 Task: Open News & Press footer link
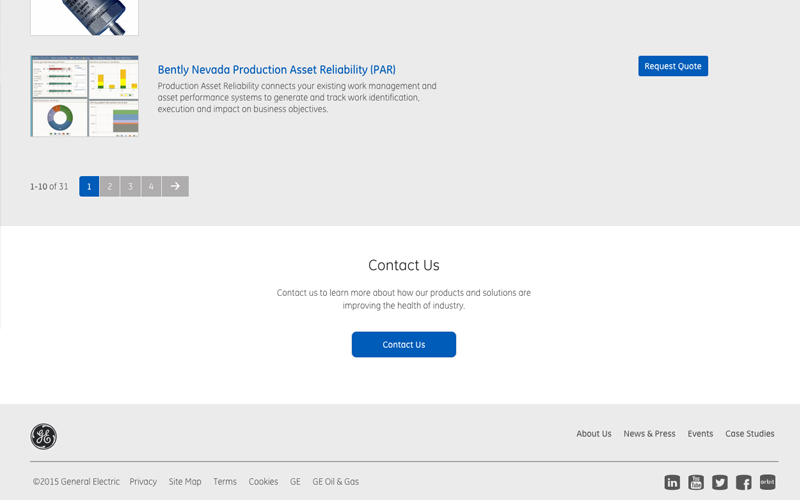point(649,434)
